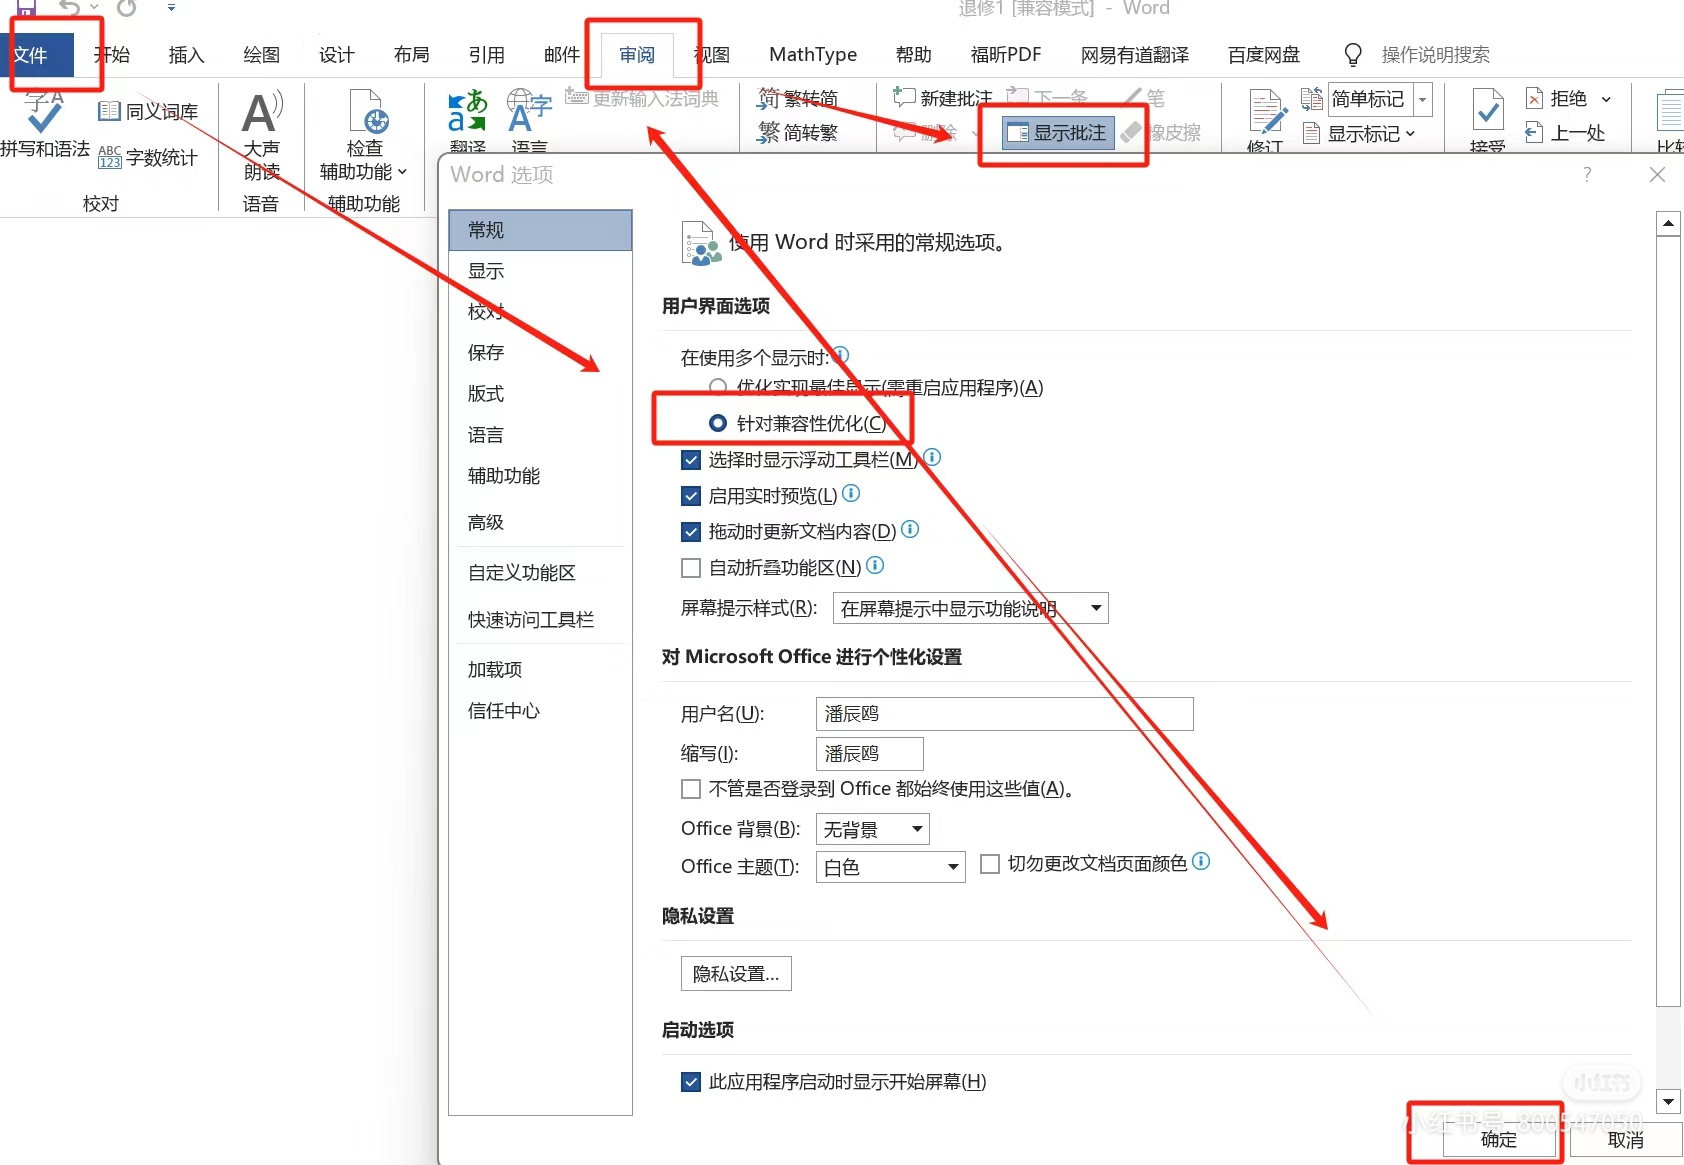Click the lightbulb search icon in ribbon

[1353, 55]
